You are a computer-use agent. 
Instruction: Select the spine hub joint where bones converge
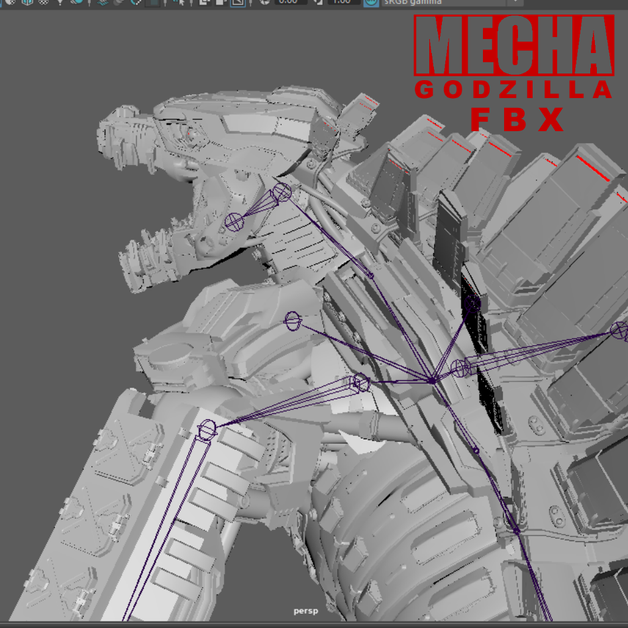432,380
